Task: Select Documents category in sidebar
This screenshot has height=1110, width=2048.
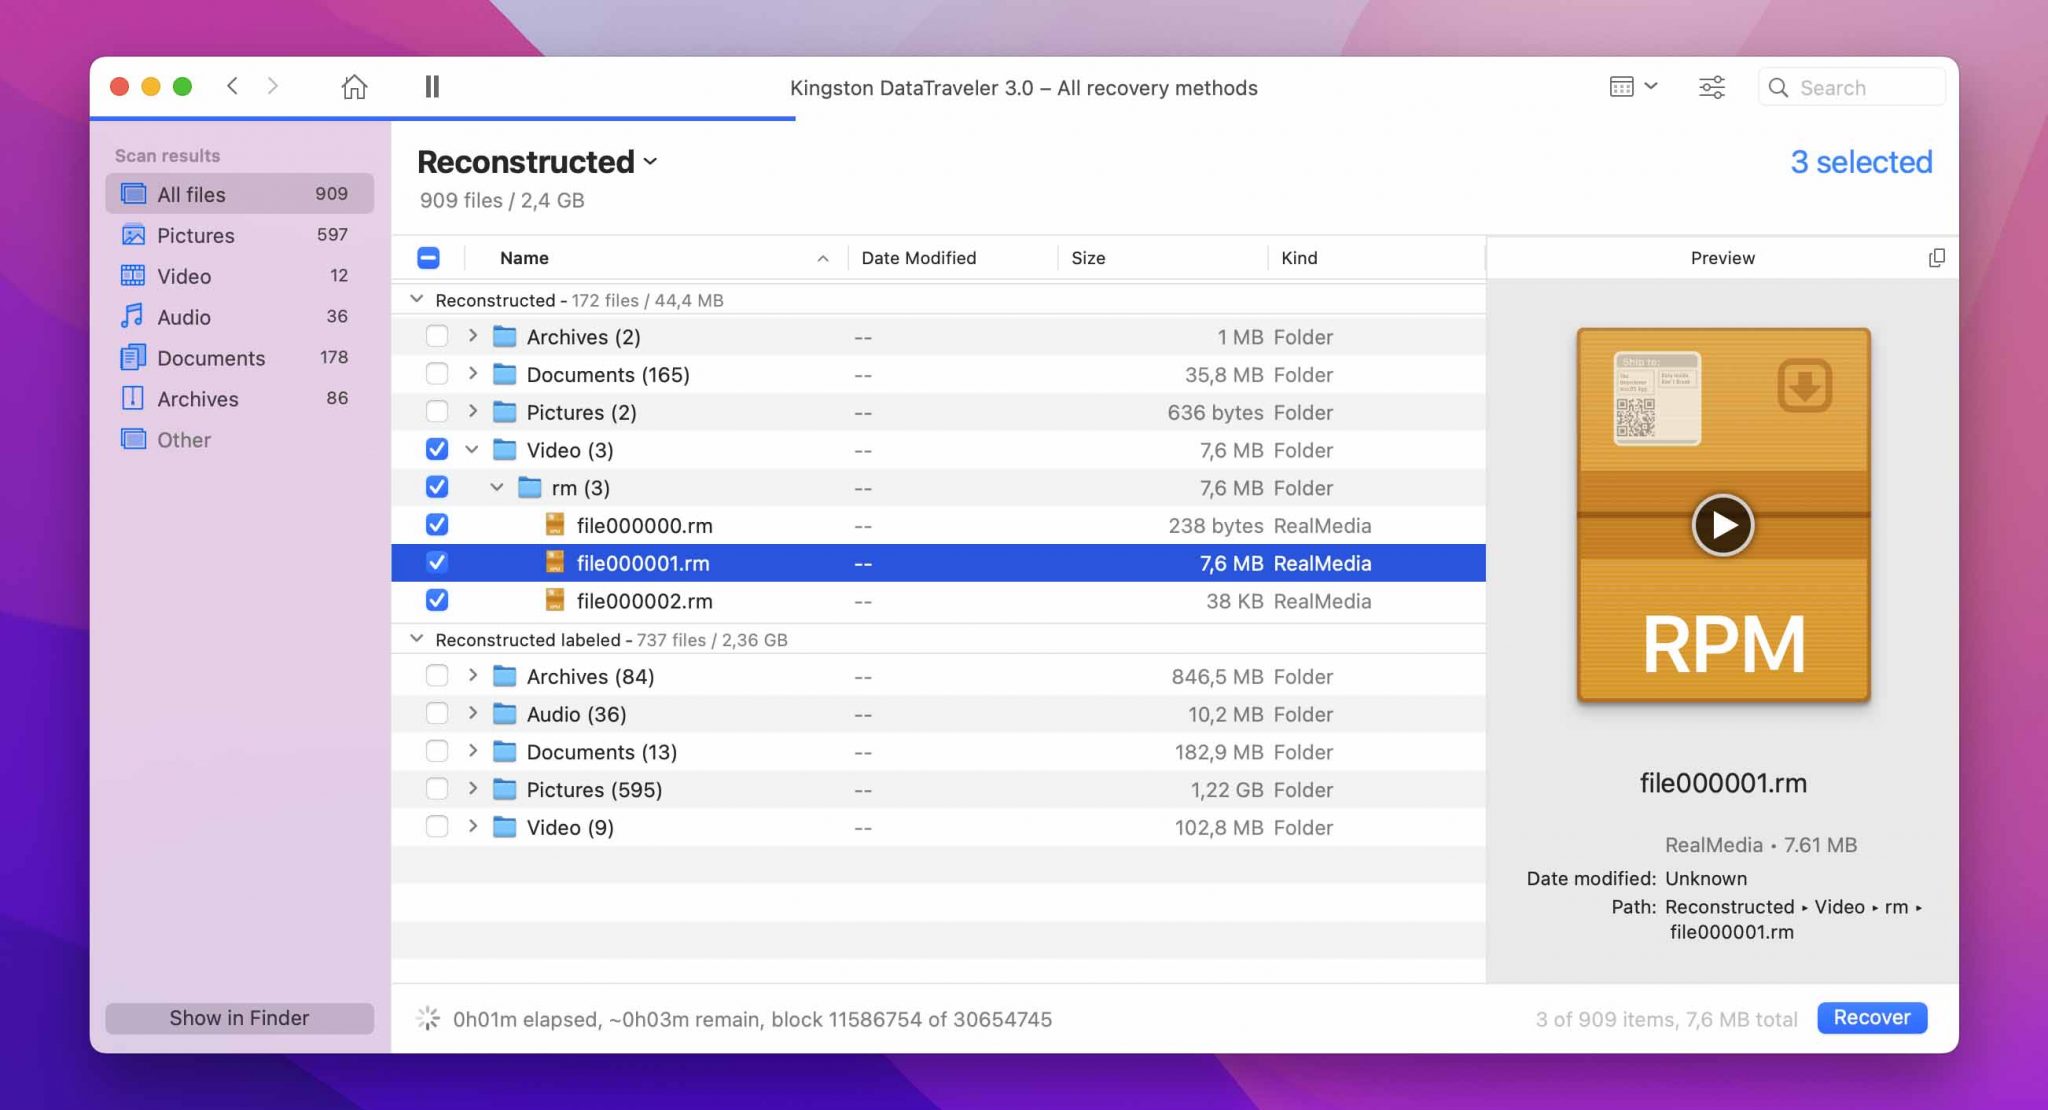Action: [x=210, y=357]
